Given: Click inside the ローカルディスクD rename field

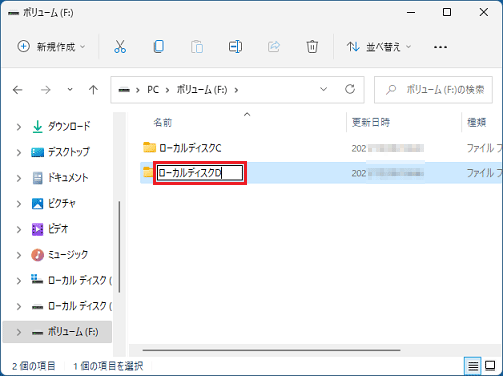Looking at the screenshot, I should (x=200, y=173).
